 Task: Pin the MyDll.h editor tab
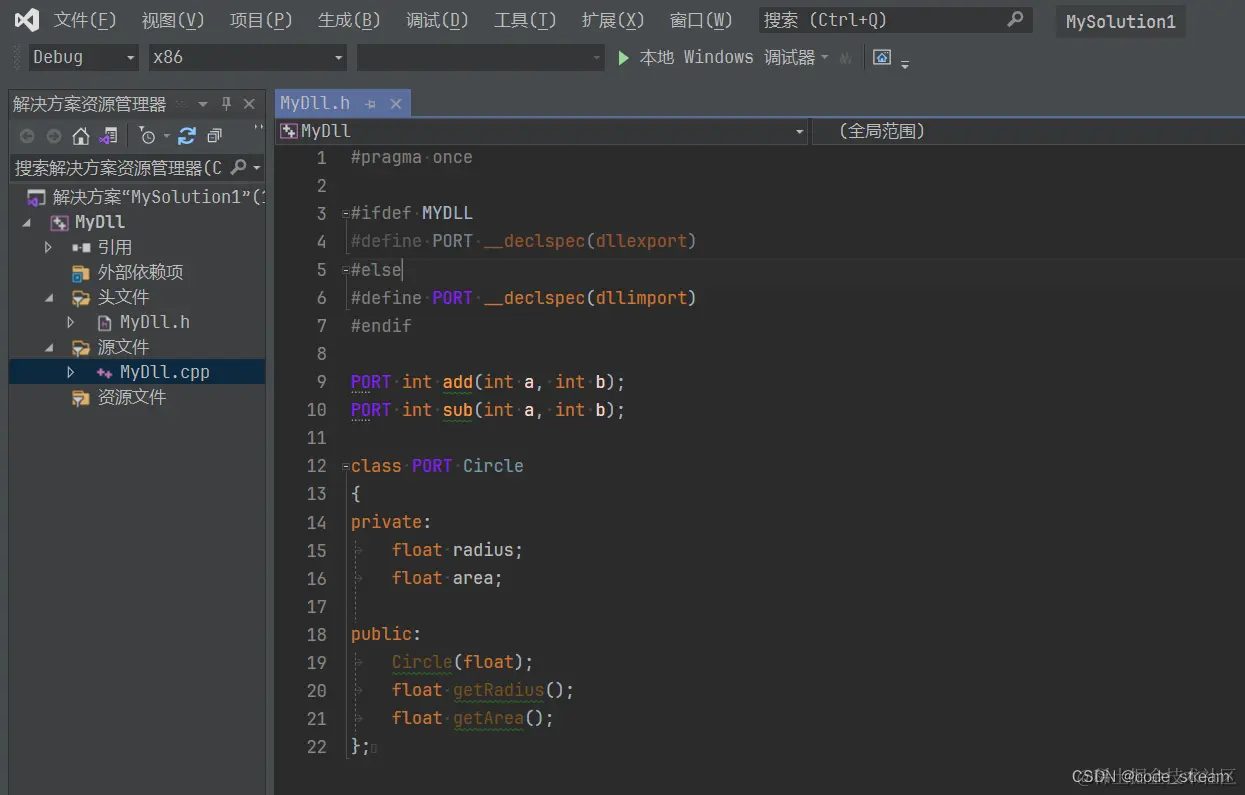coord(371,104)
